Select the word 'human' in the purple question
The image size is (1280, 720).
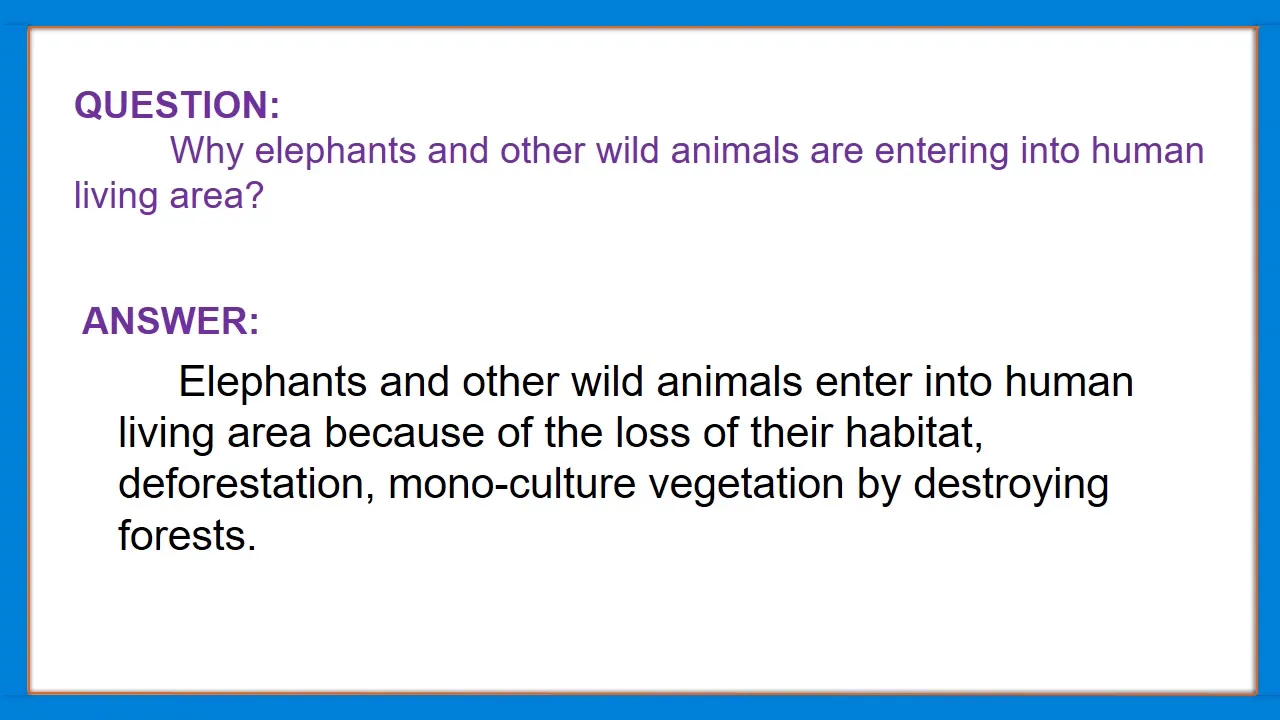[x=1147, y=151]
